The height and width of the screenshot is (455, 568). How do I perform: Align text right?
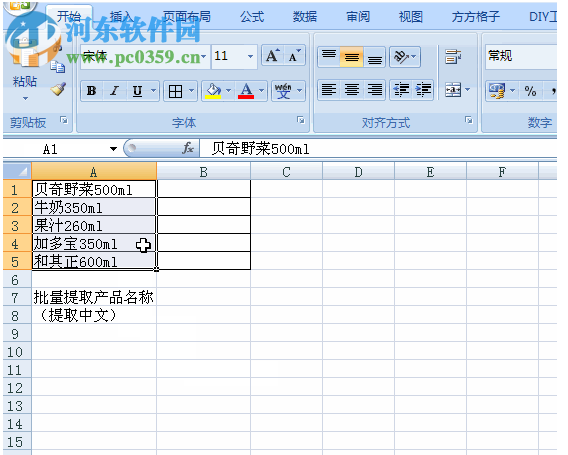[x=374, y=89]
